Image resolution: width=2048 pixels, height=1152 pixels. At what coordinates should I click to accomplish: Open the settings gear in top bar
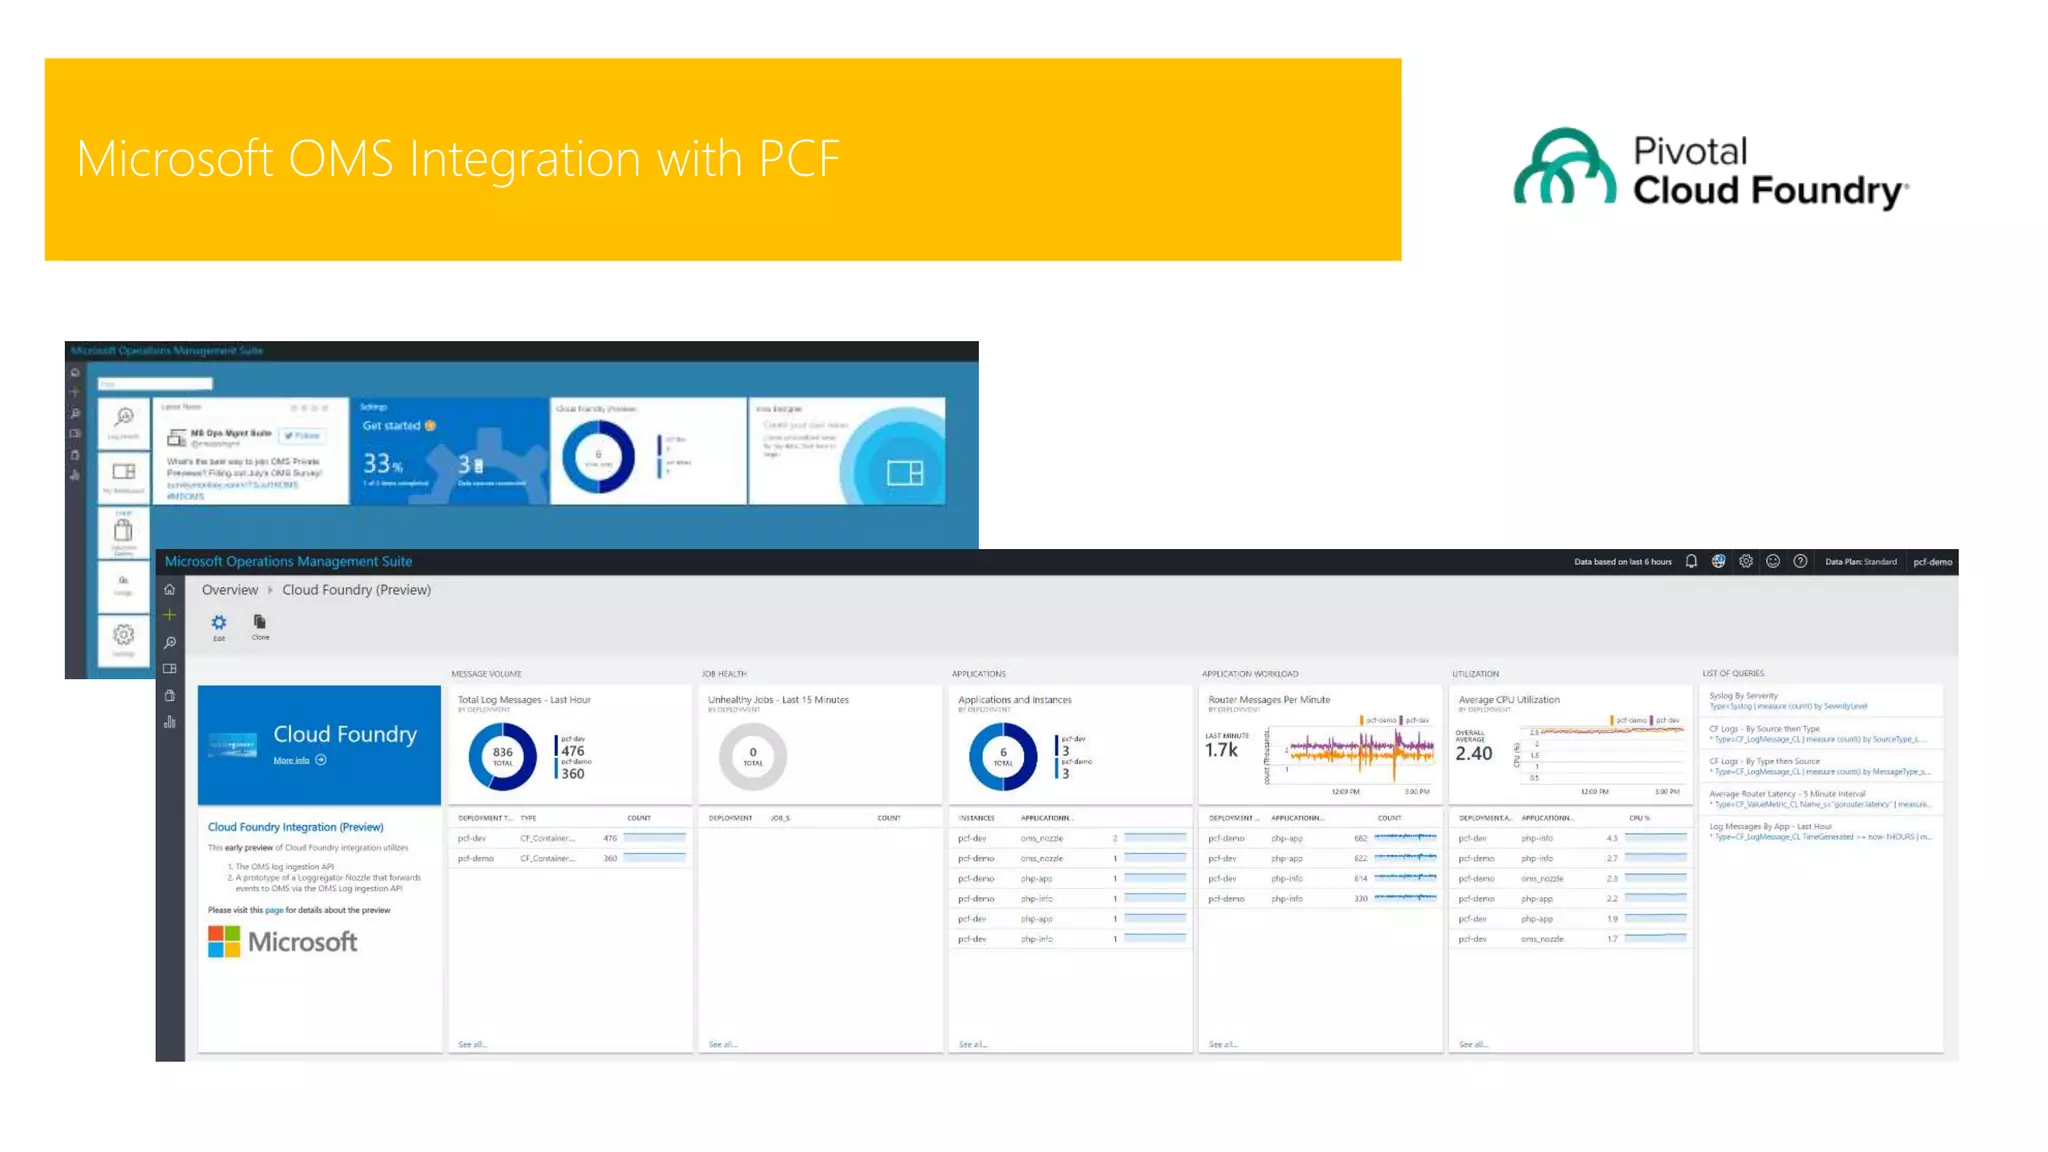click(x=1746, y=562)
